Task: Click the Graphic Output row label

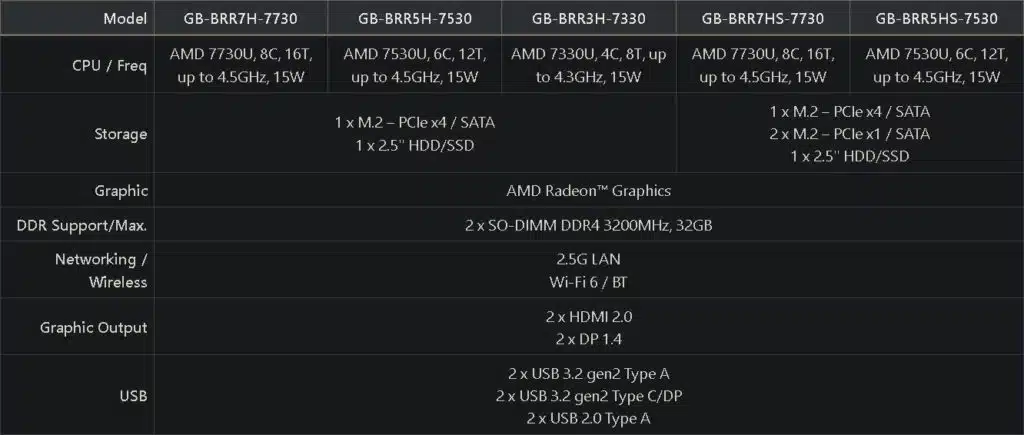Action: pos(93,328)
